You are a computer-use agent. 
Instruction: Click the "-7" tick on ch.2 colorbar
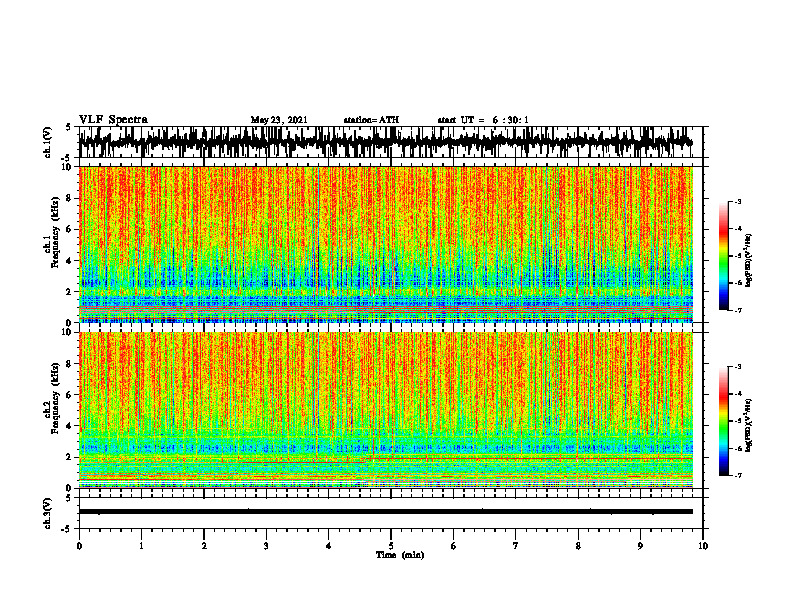click(738, 476)
